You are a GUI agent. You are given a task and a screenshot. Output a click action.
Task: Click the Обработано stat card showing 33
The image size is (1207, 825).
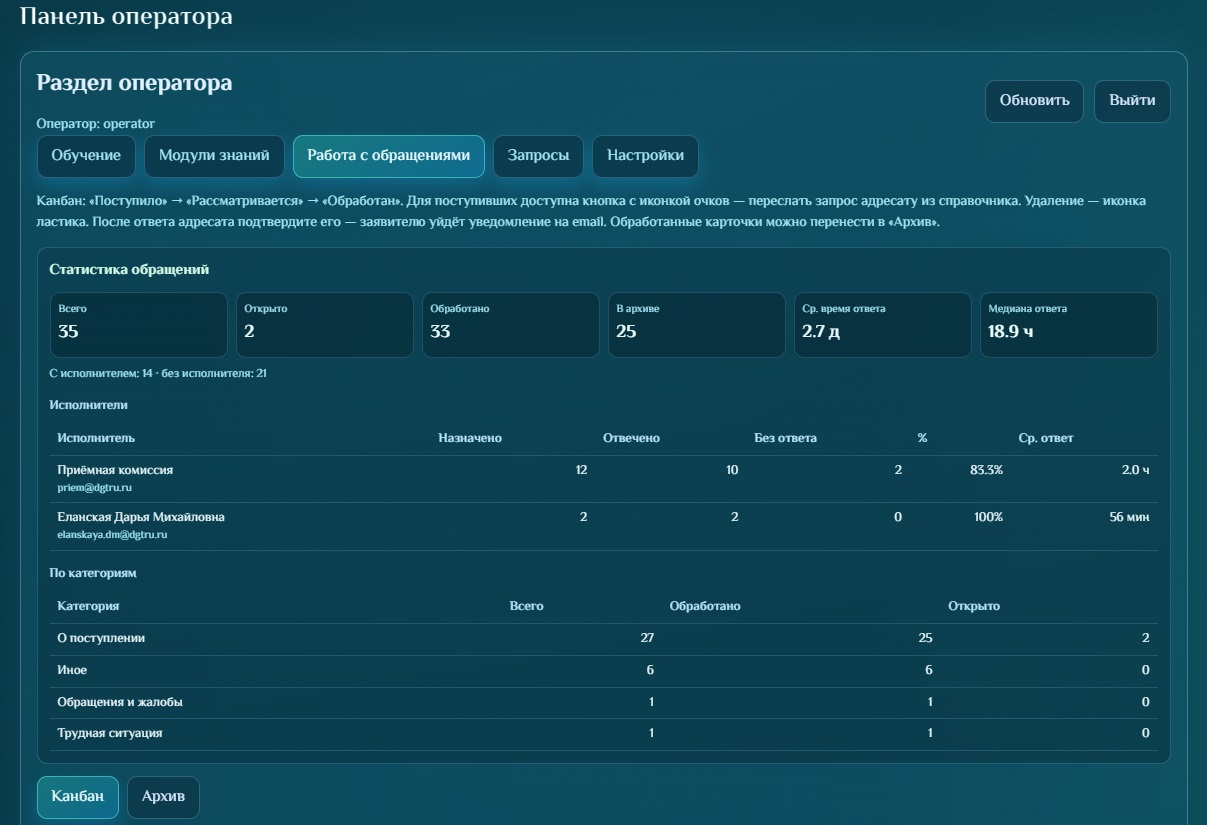point(511,325)
